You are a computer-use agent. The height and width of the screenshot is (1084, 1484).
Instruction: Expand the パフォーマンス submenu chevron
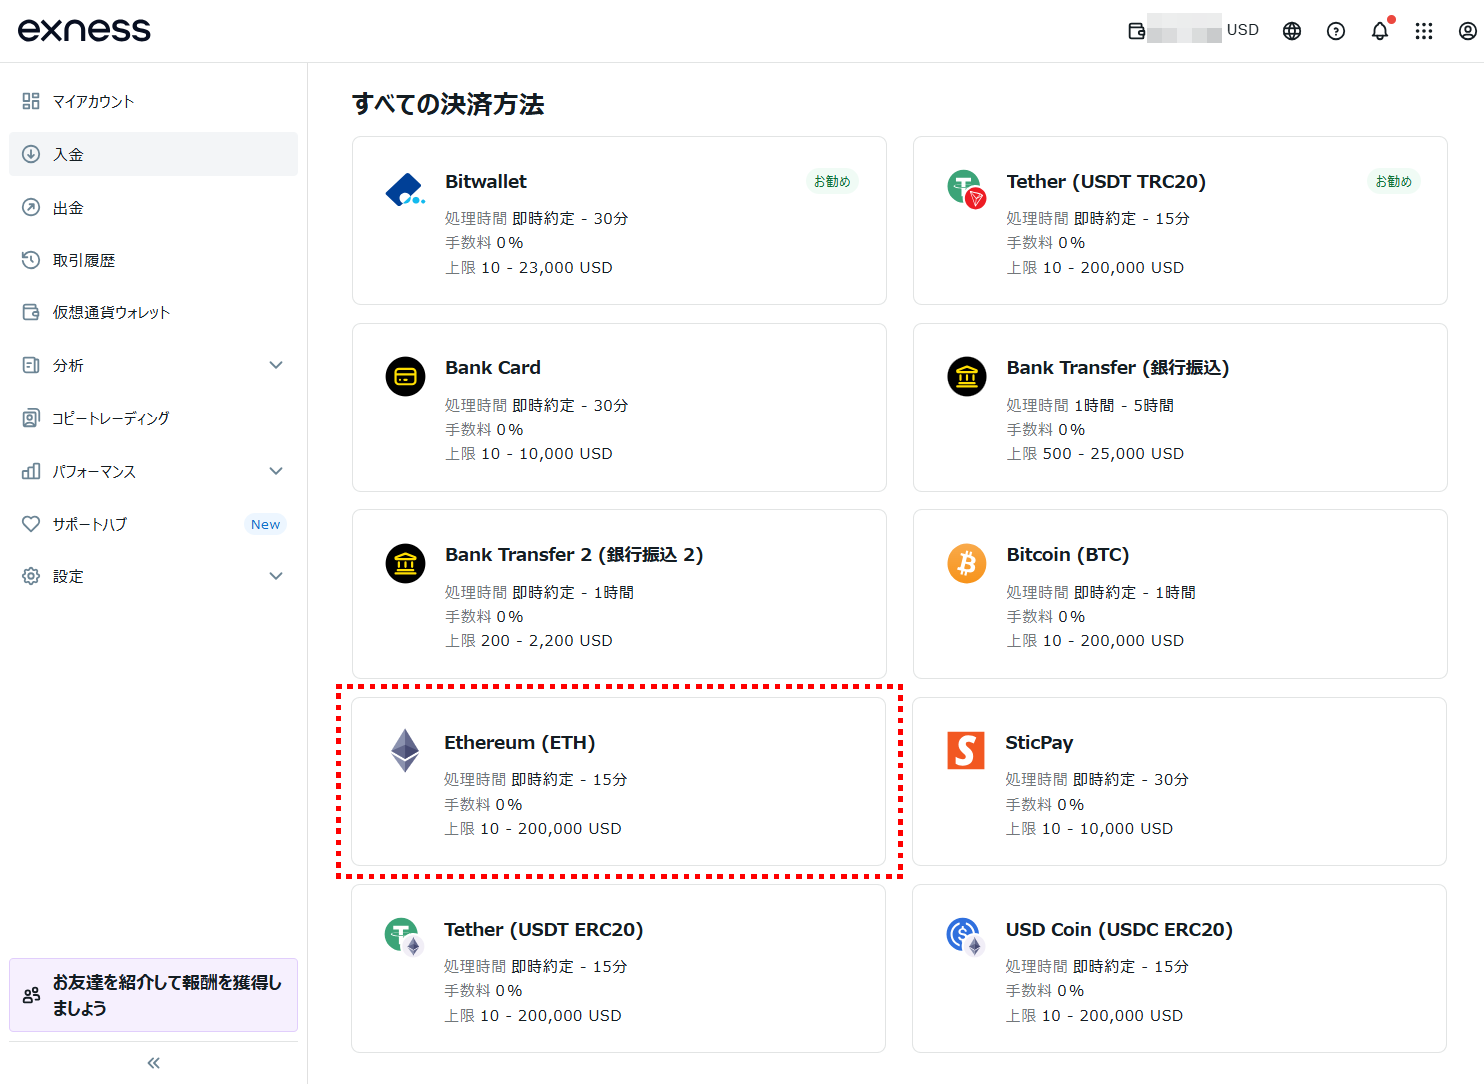pyautogui.click(x=276, y=471)
